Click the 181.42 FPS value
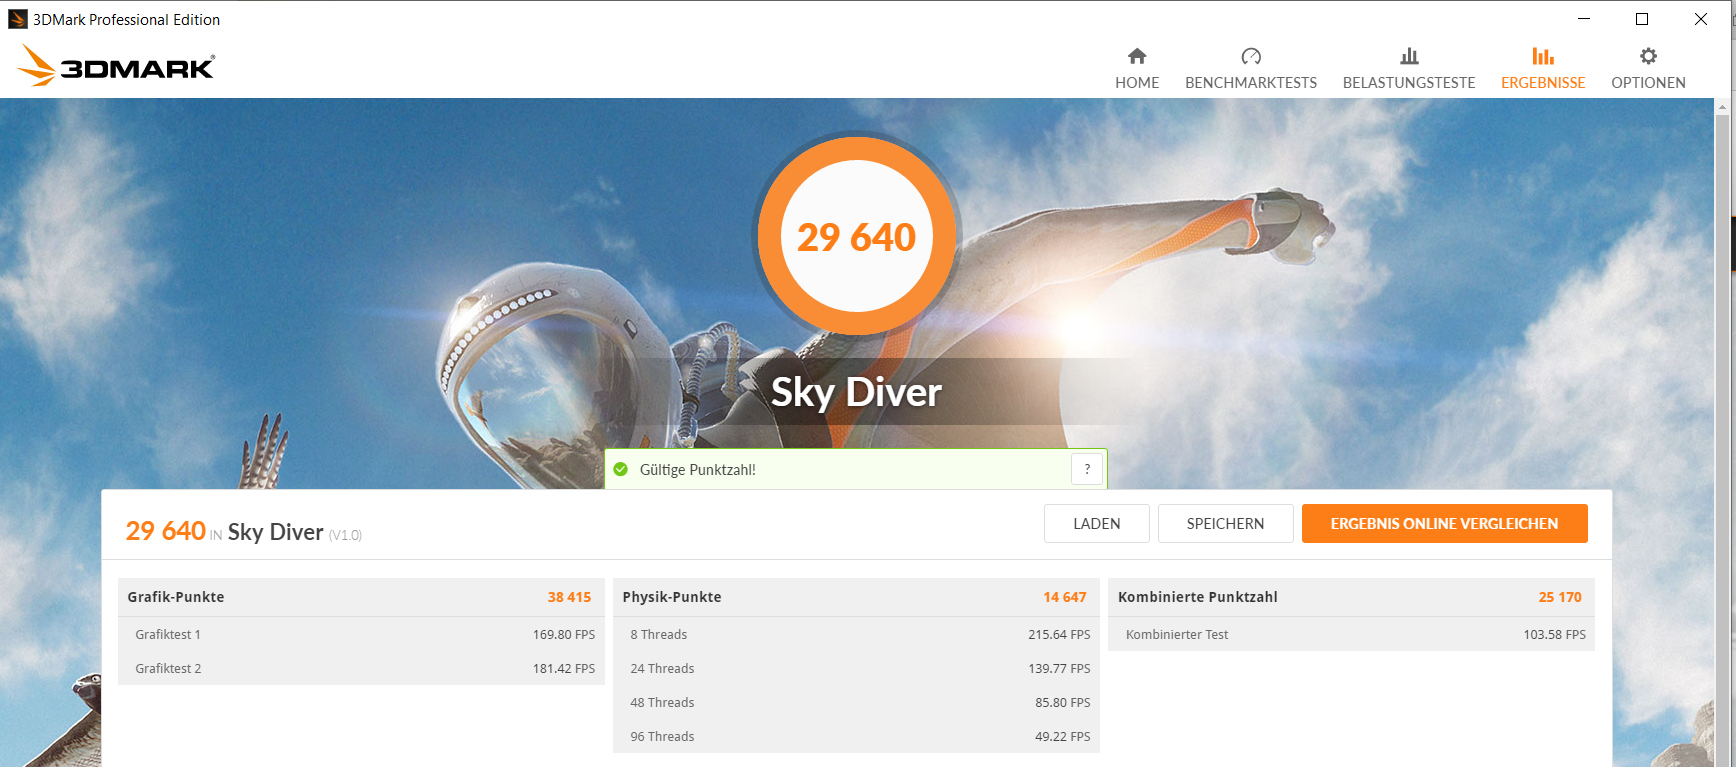Image resolution: width=1736 pixels, height=767 pixels. (564, 668)
